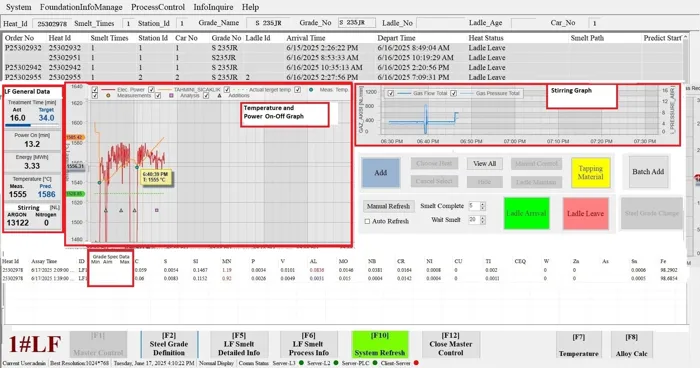Image resolution: width=700 pixels, height=368 pixels.
Task: Click the Manual Refresh button
Action: coord(388,206)
